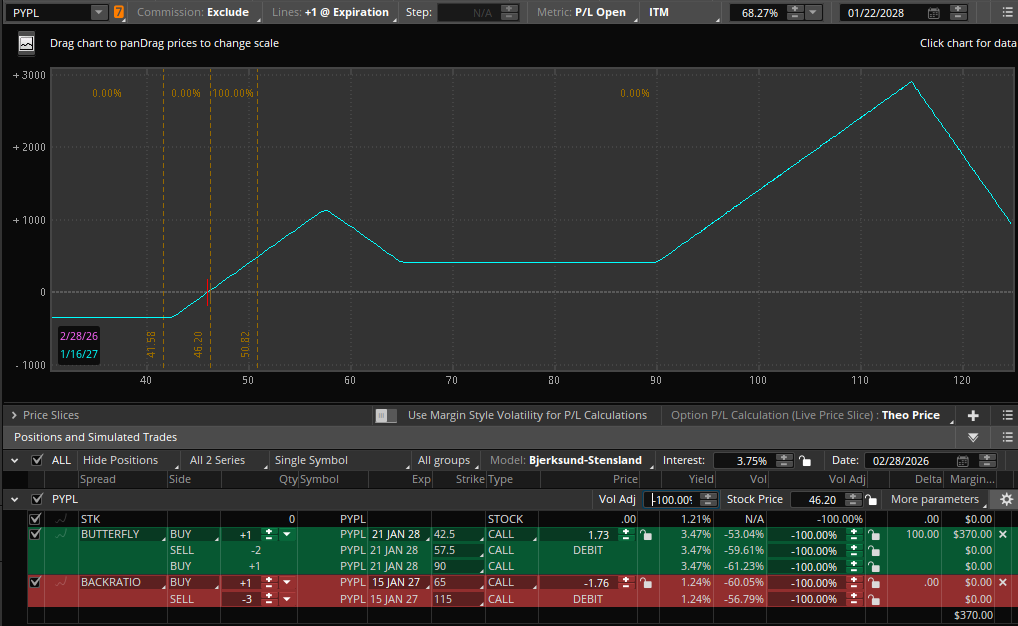1018x626 pixels.
Task: Open the Model: Bjerksund-Stensland dropdown
Action: point(569,460)
